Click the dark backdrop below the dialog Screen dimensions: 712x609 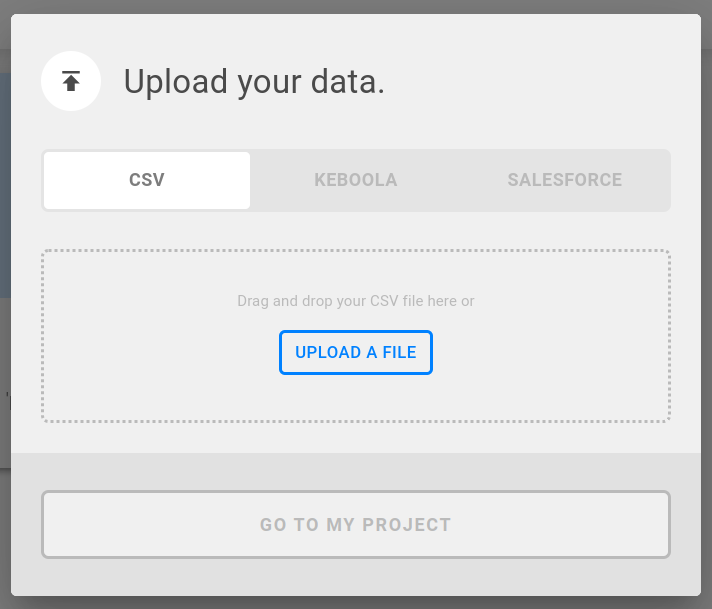click(356, 603)
